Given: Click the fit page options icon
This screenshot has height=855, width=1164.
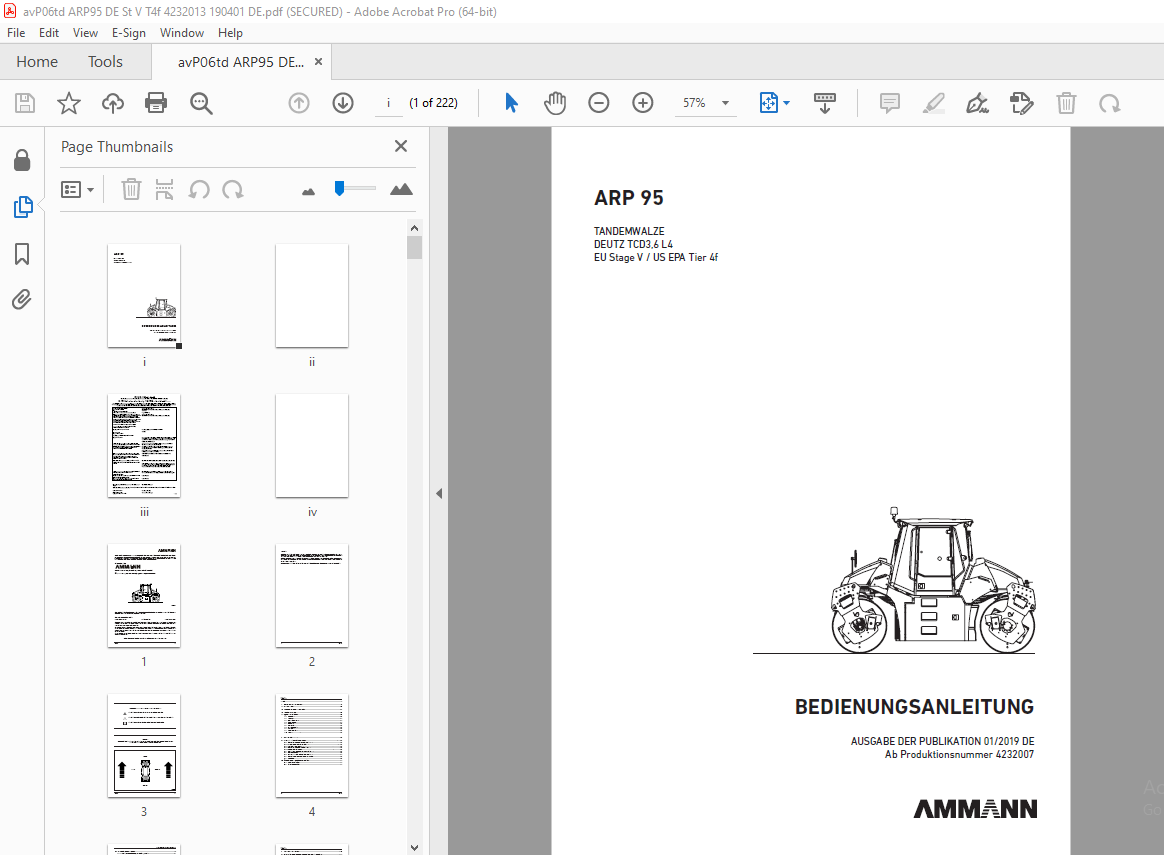Looking at the screenshot, I should pyautogui.click(x=769, y=103).
